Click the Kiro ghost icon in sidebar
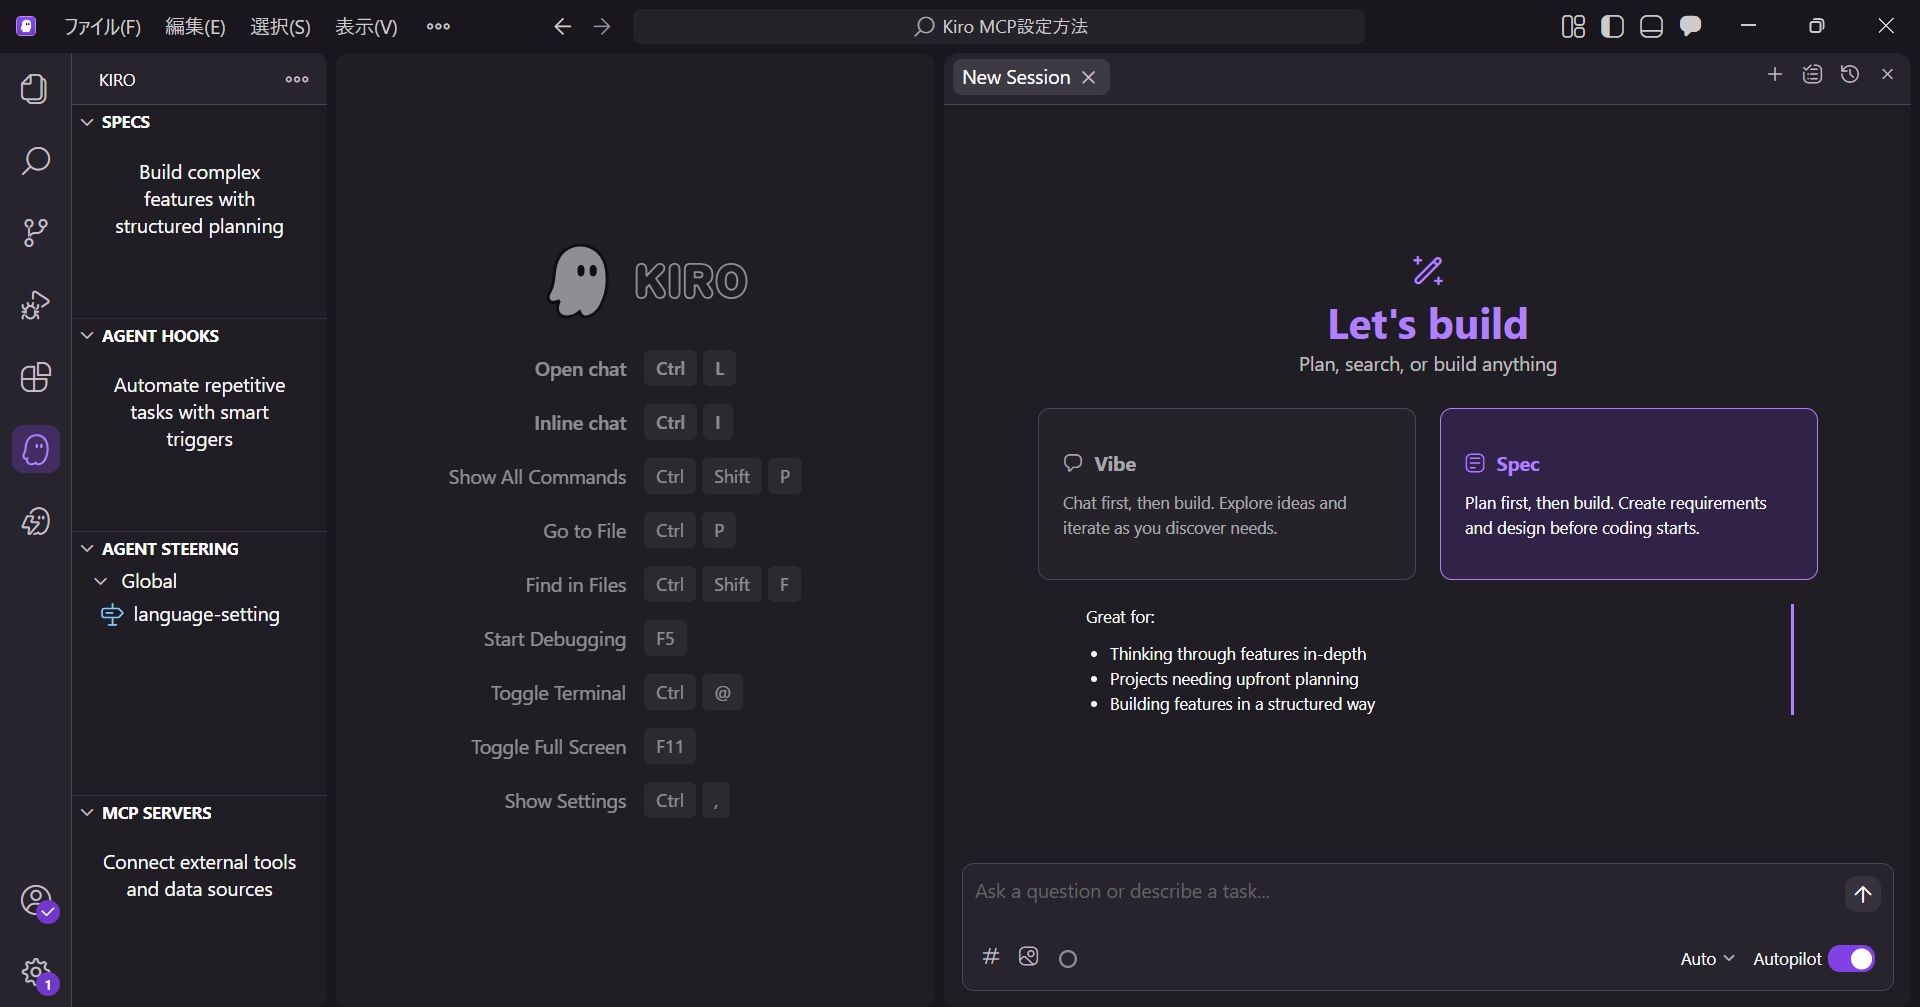The image size is (1920, 1007). [35, 449]
